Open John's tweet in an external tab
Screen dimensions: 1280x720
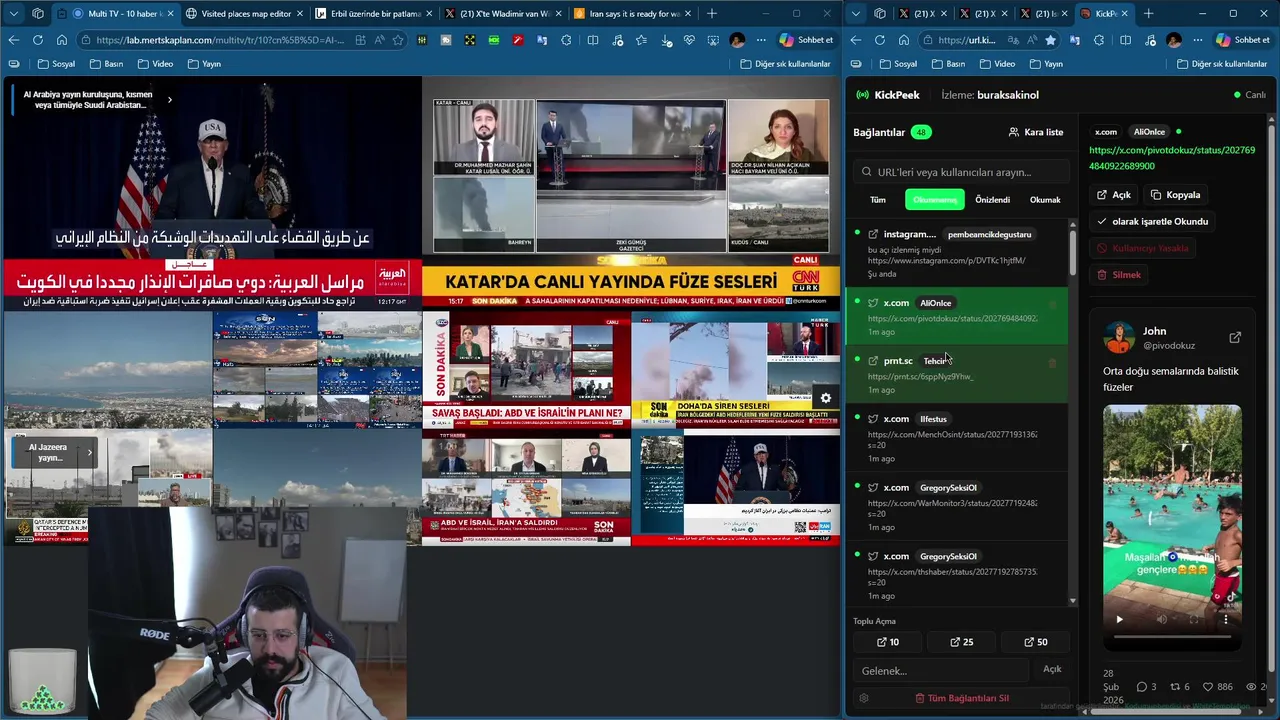pyautogui.click(x=1235, y=338)
